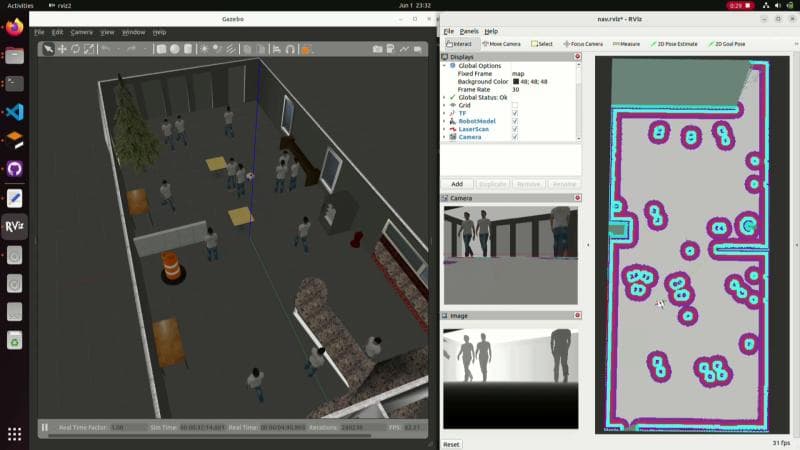Add a directional light in Gazebo
Image resolution: width=800 pixels, height=450 pixels.
231,49
